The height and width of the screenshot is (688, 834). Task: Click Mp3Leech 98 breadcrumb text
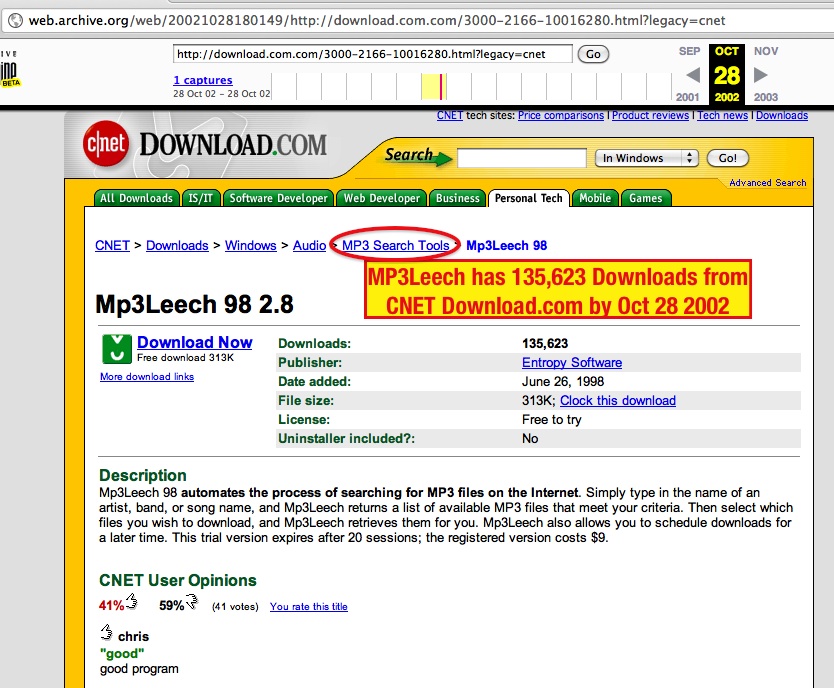click(506, 246)
